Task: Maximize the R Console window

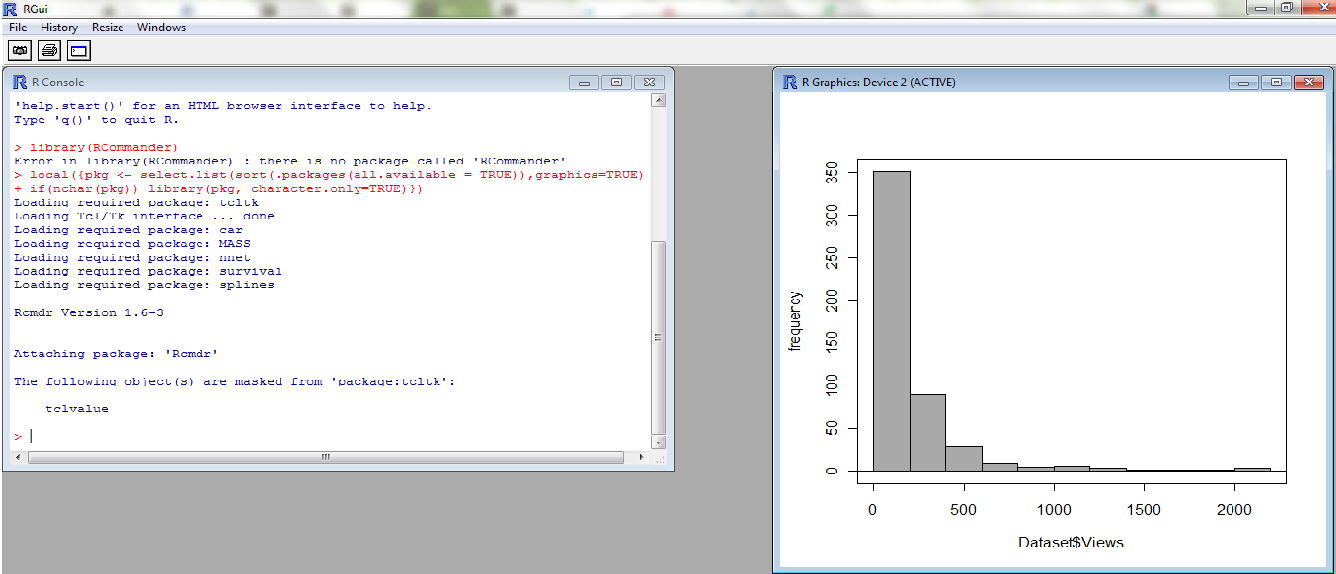Action: (x=616, y=82)
